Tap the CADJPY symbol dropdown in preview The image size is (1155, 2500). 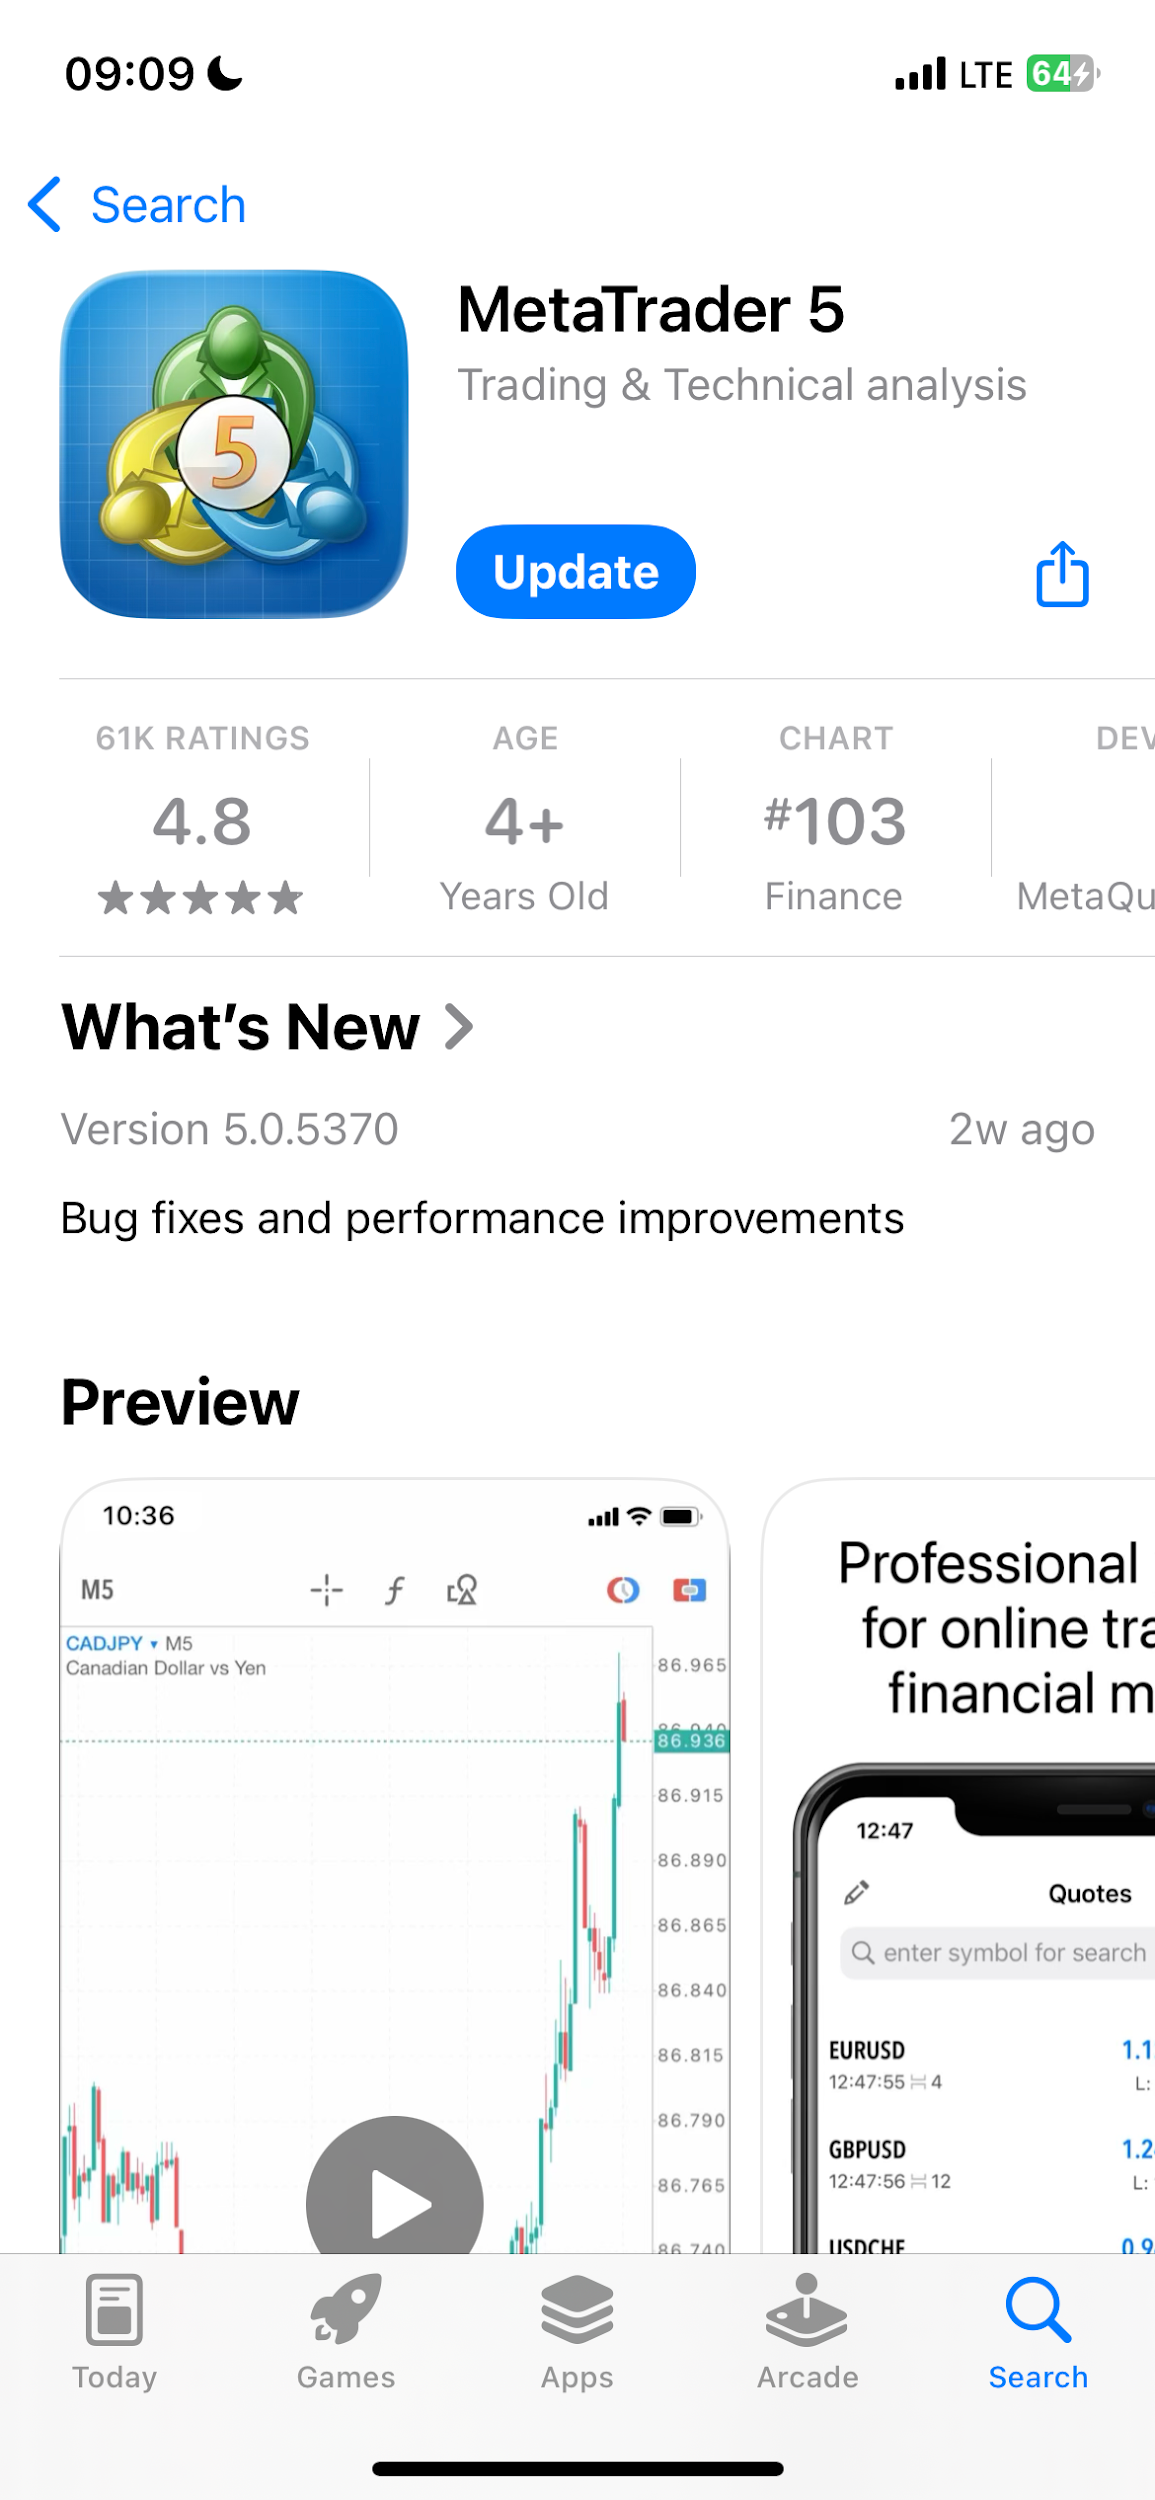(x=111, y=1643)
